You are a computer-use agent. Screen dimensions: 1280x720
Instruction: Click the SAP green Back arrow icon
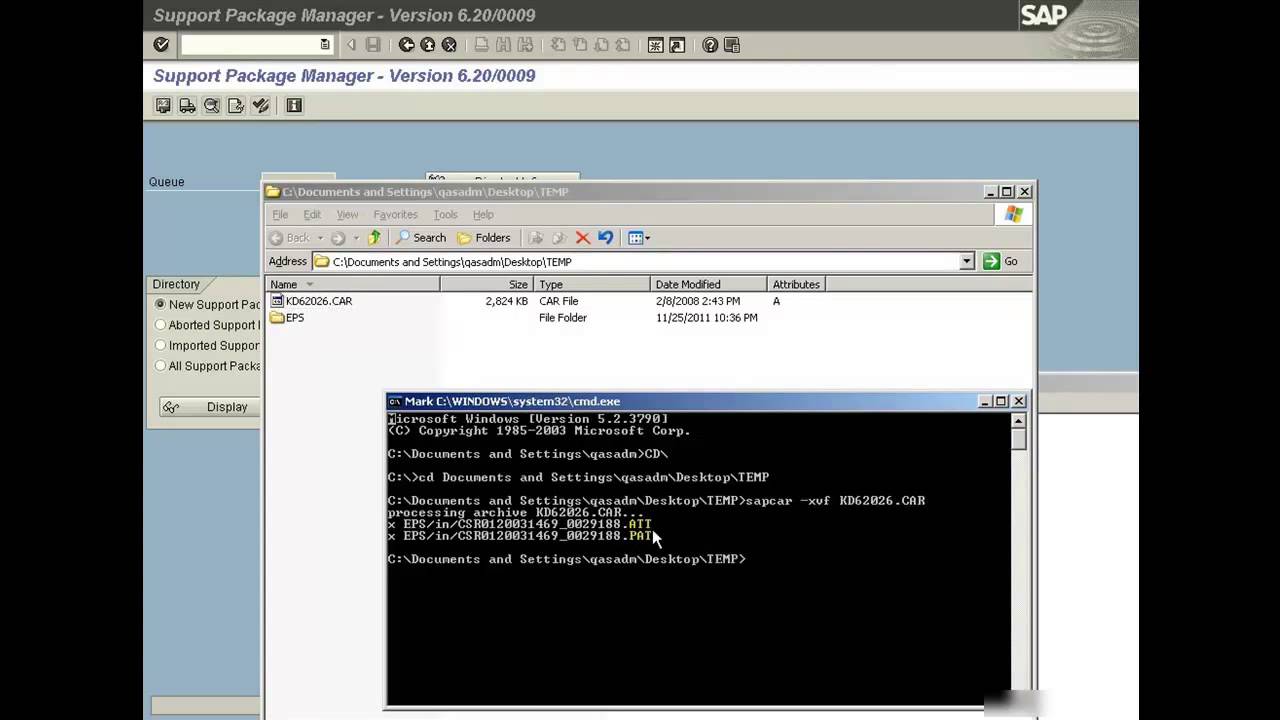406,45
